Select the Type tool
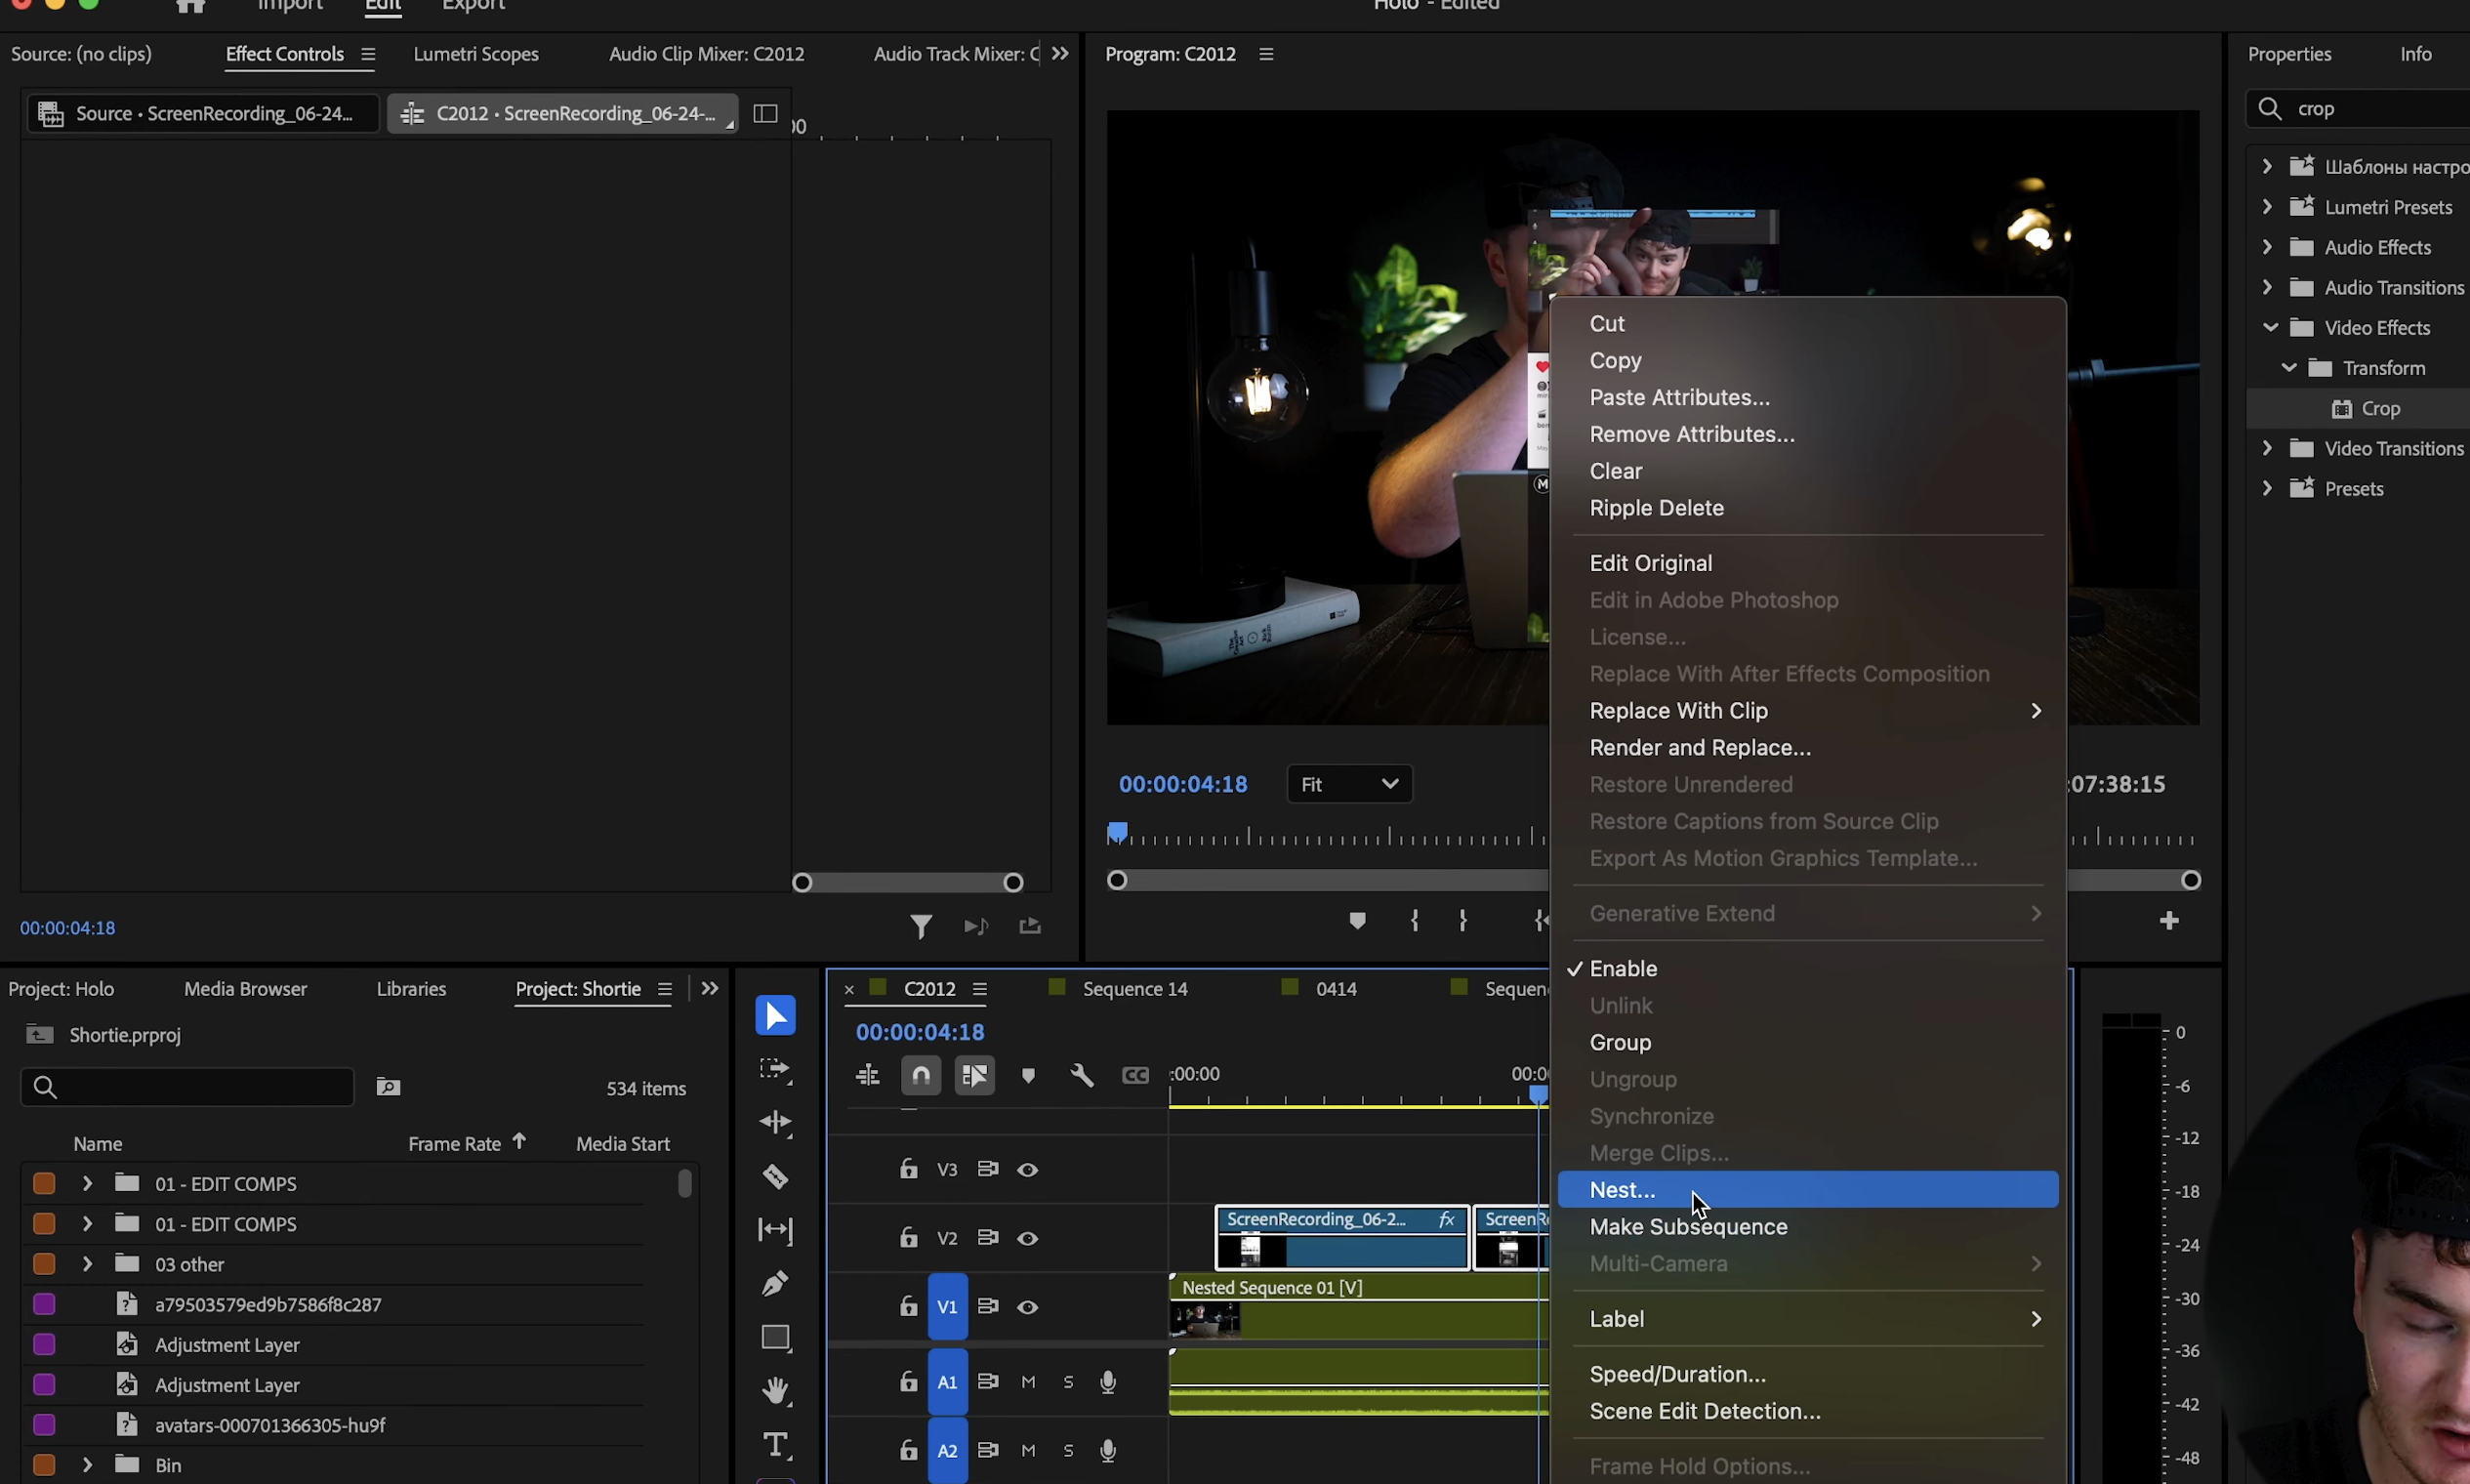Viewport: 2470px width, 1484px height. click(x=775, y=1444)
